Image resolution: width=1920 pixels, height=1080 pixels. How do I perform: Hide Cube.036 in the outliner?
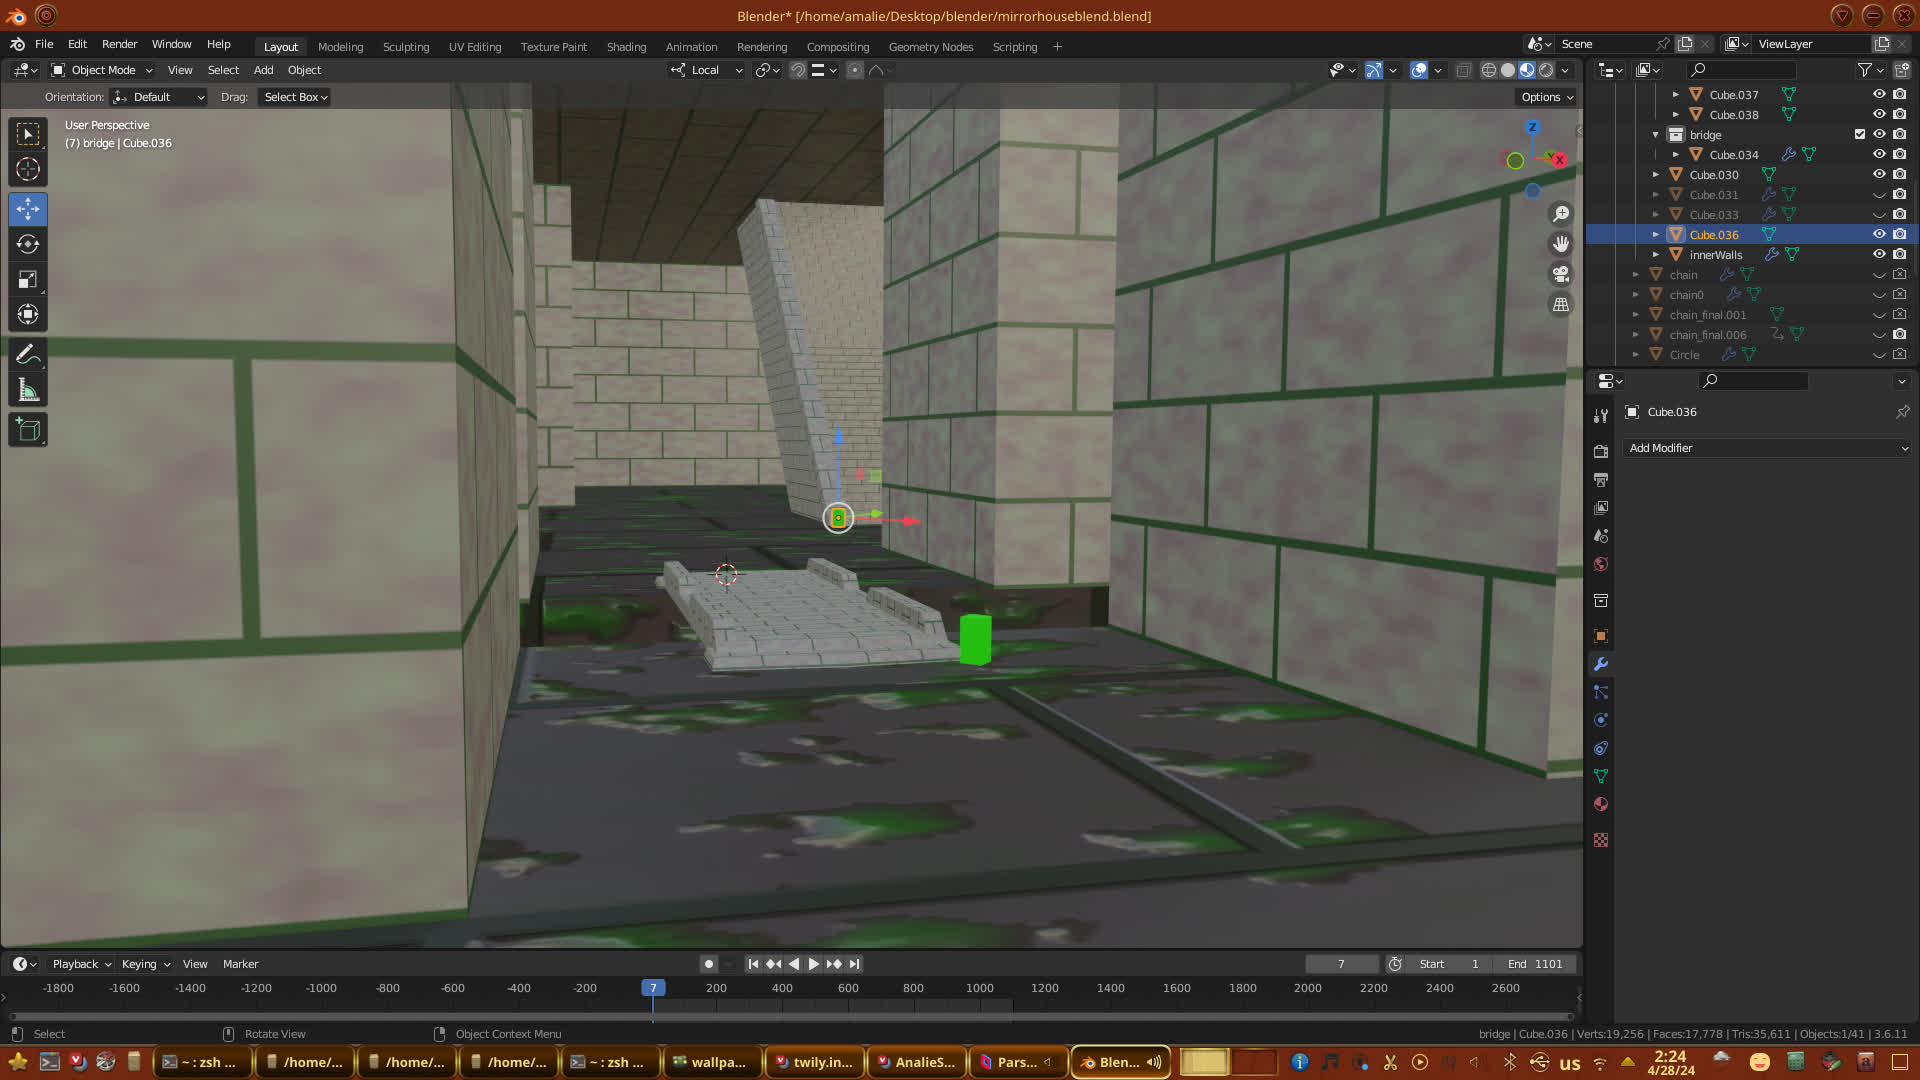[x=1879, y=234]
